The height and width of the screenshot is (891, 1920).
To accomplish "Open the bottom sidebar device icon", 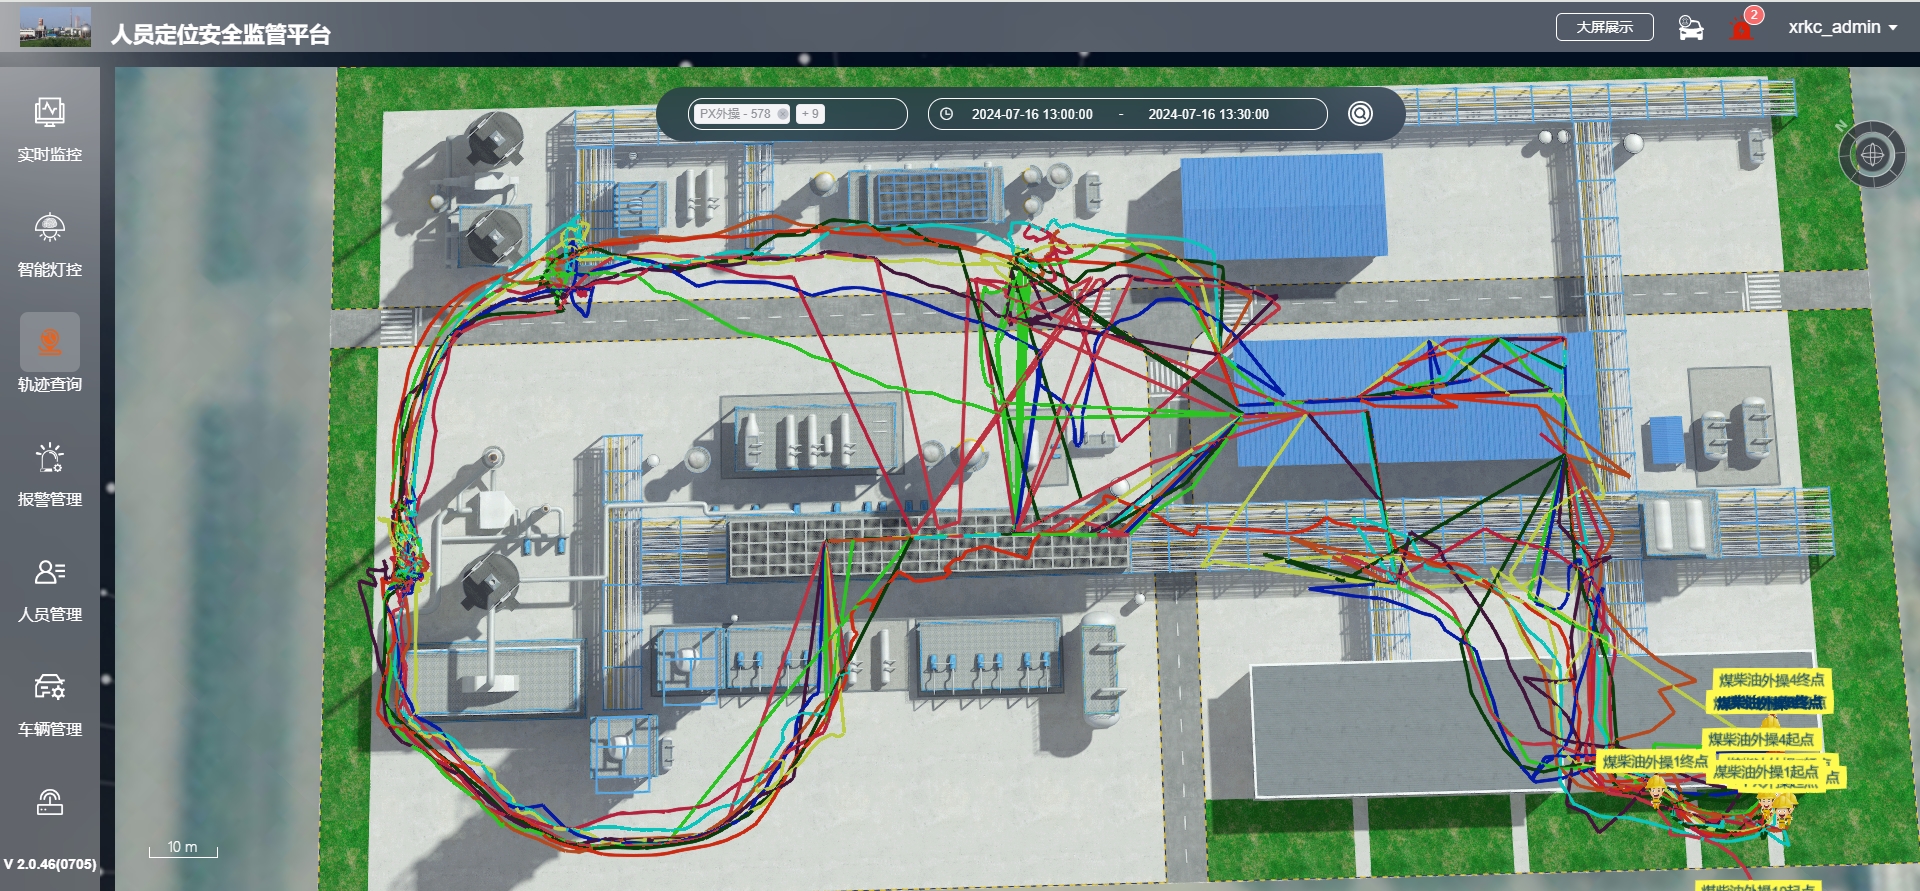I will (x=49, y=802).
